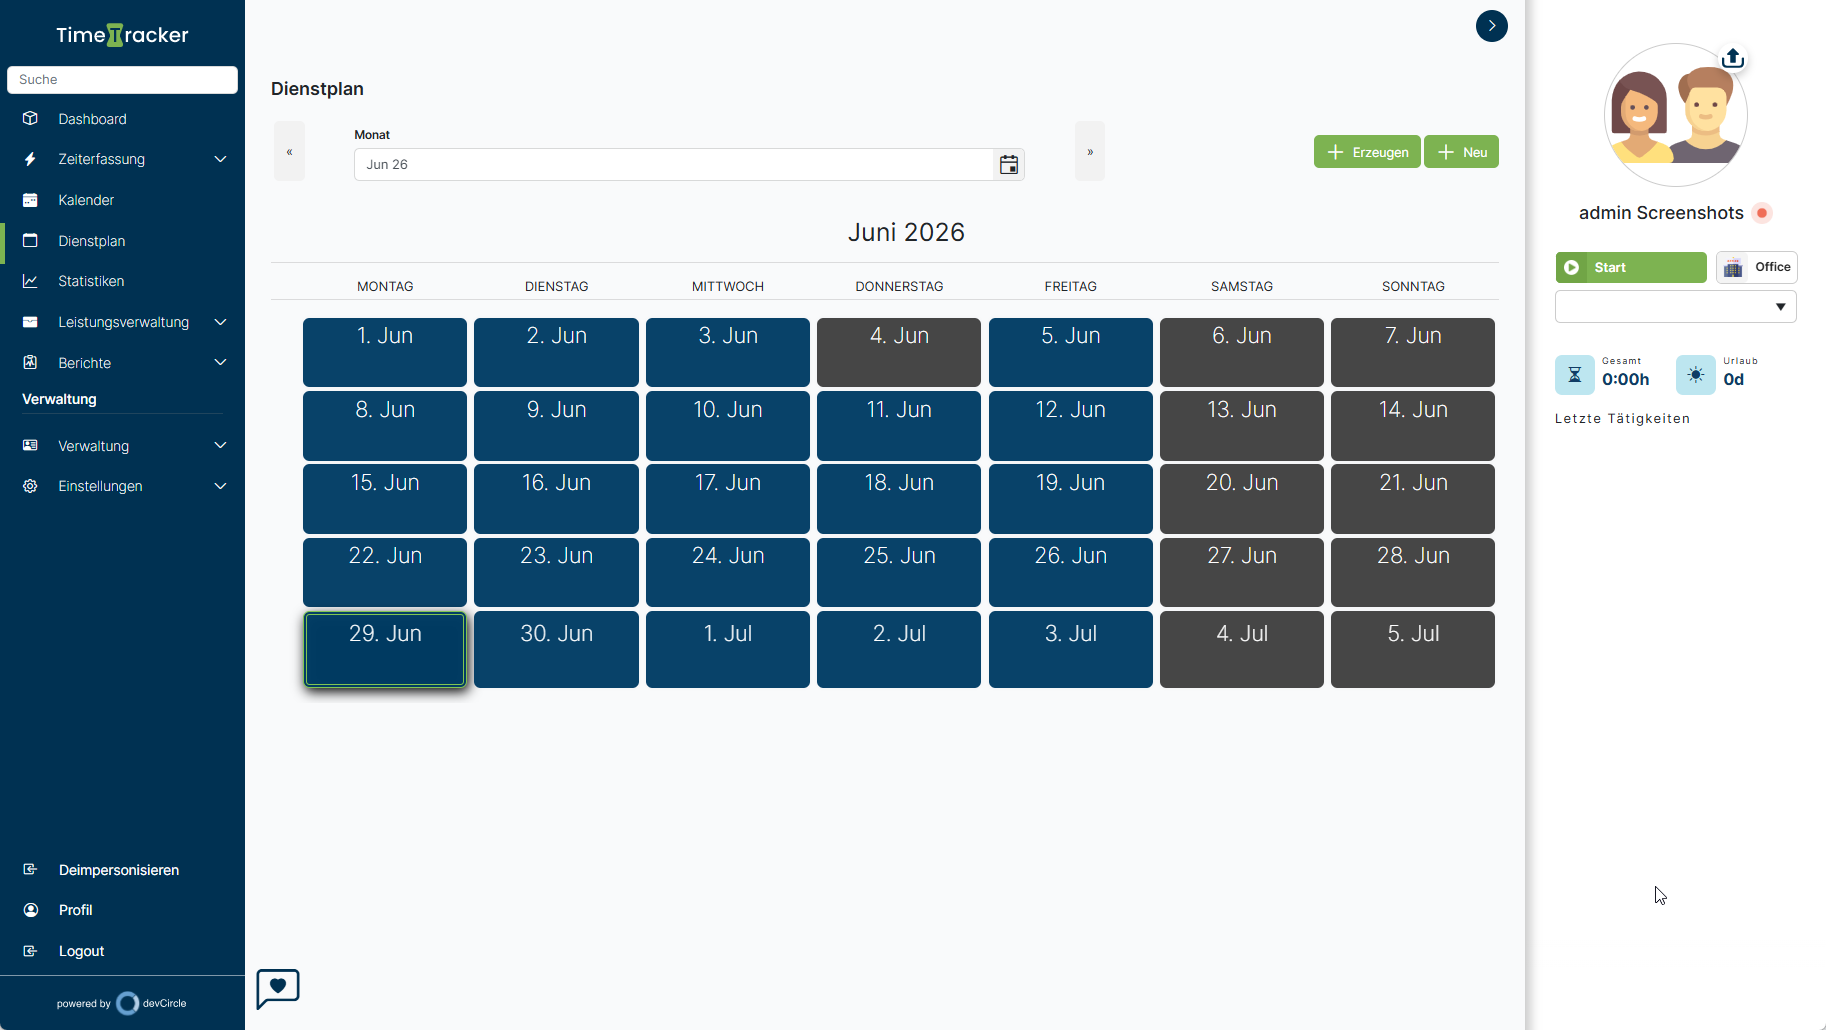Screen dimensions: 1826x1030
Task: Collapse the right panel with arrow button
Action: (1492, 26)
